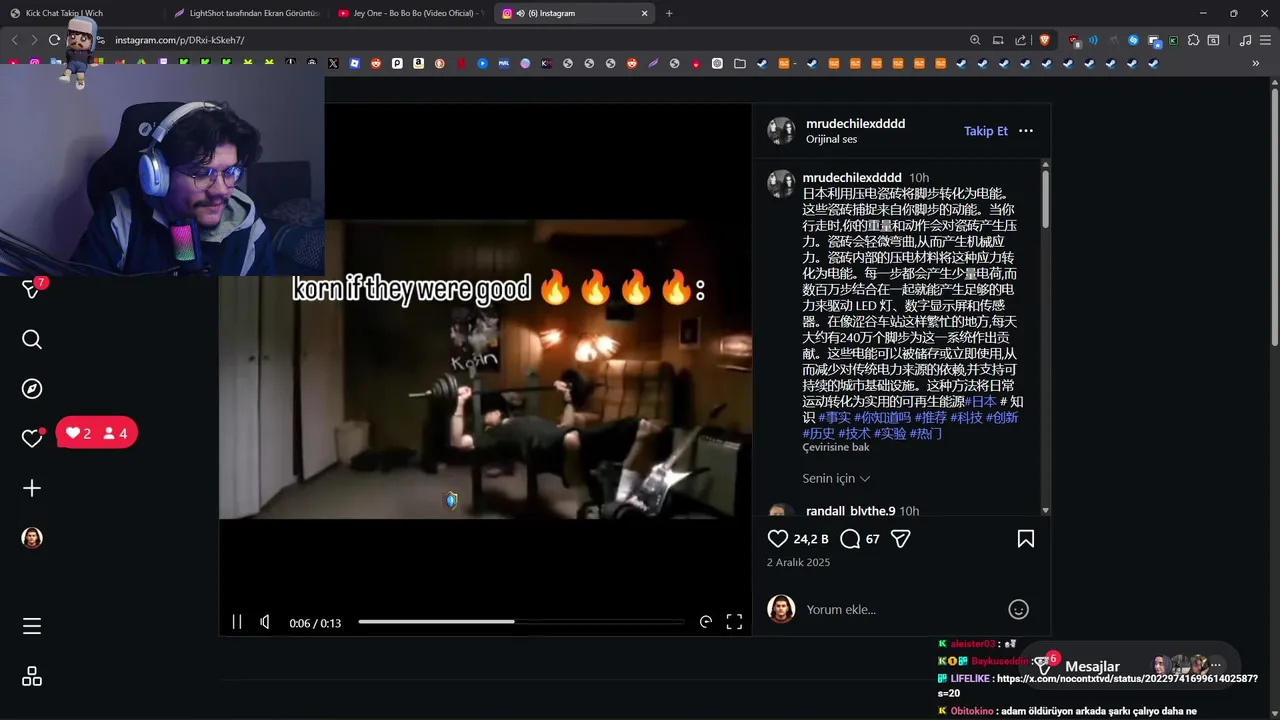The image size is (1280, 720).
Task: Save post with bookmark icon
Action: tap(1026, 539)
